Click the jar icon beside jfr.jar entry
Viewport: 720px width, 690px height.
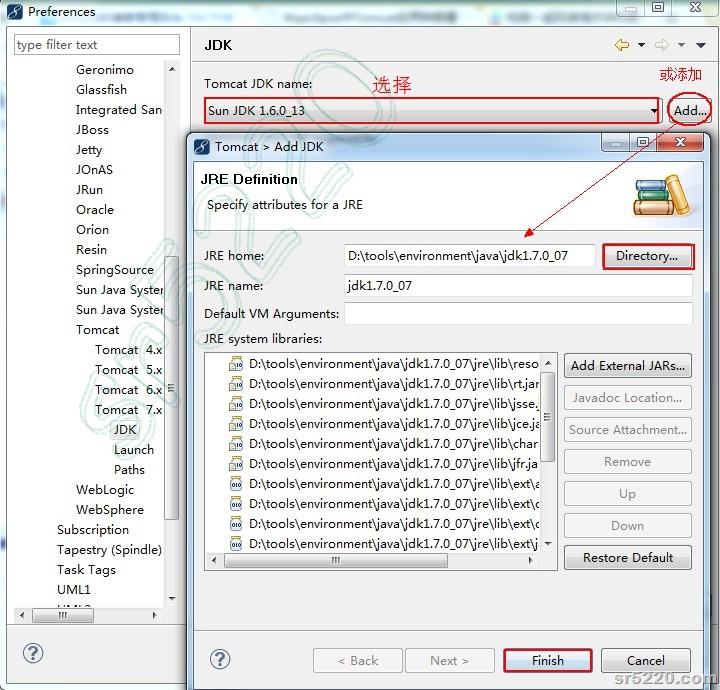click(236, 464)
